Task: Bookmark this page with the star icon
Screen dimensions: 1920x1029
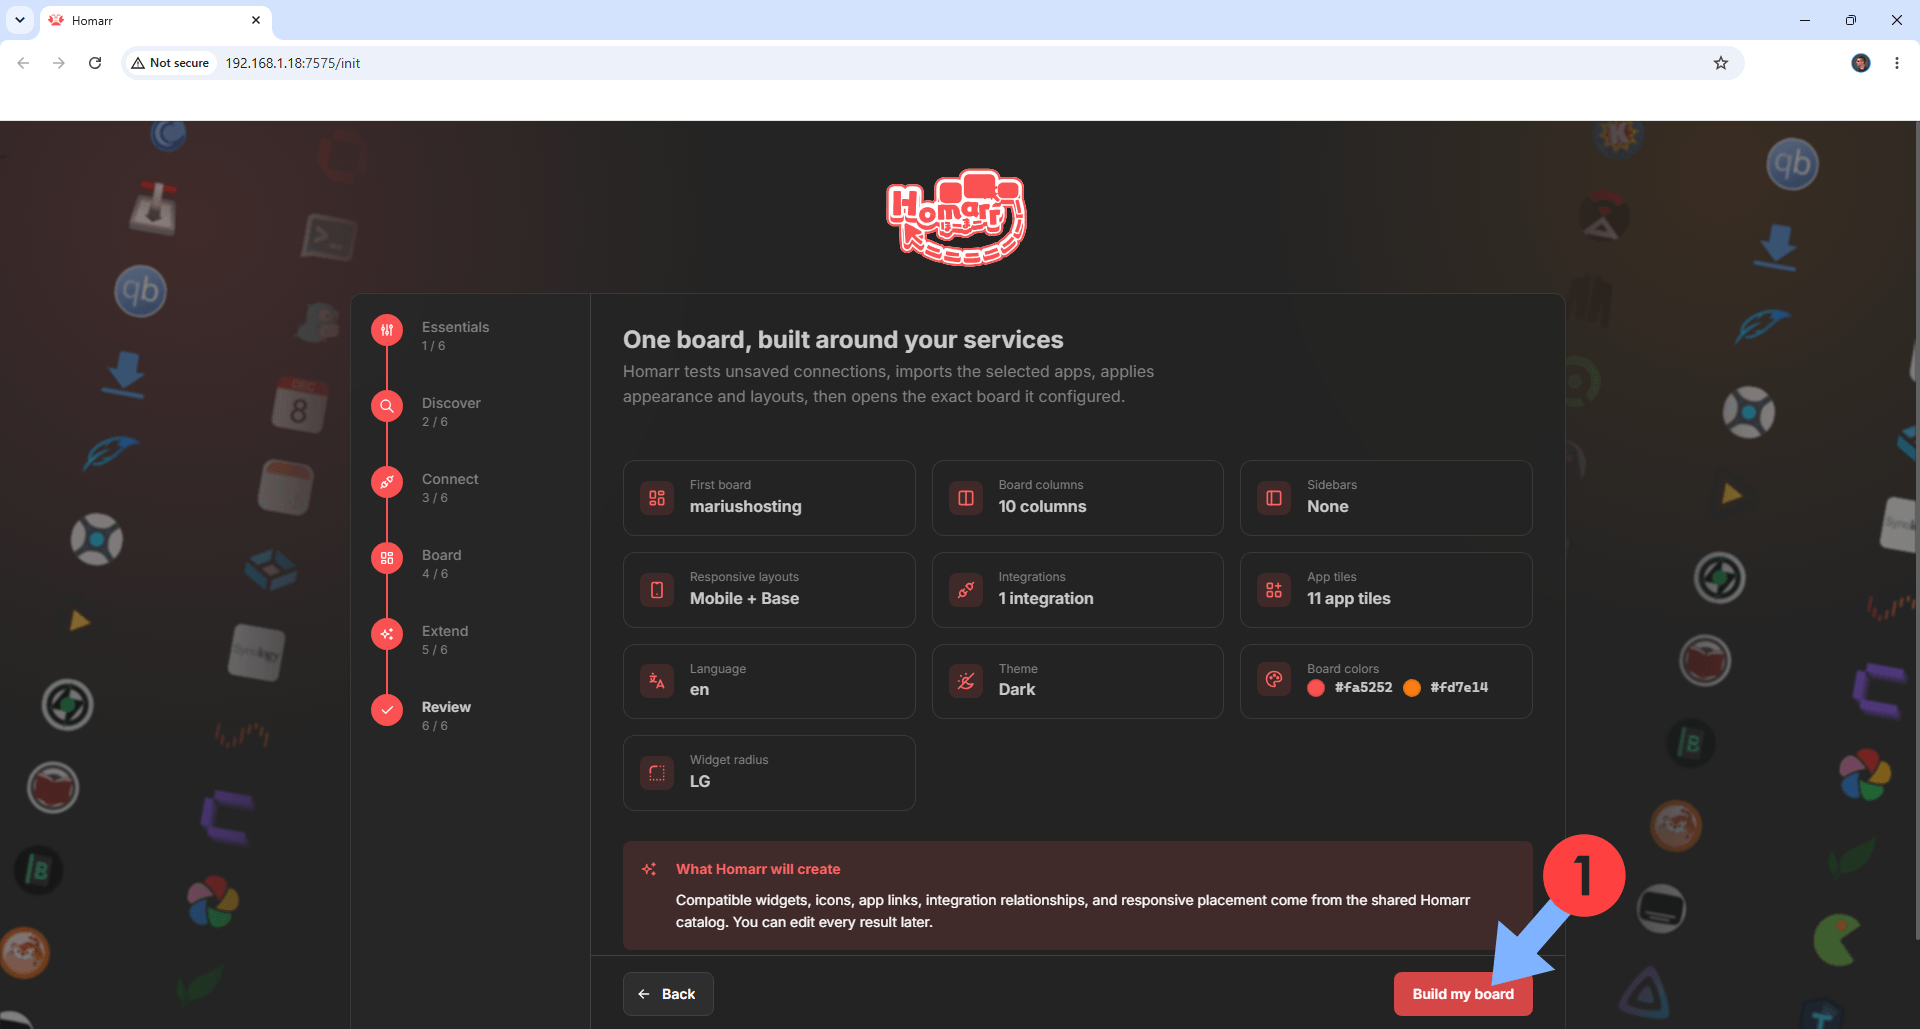Action: [1721, 63]
